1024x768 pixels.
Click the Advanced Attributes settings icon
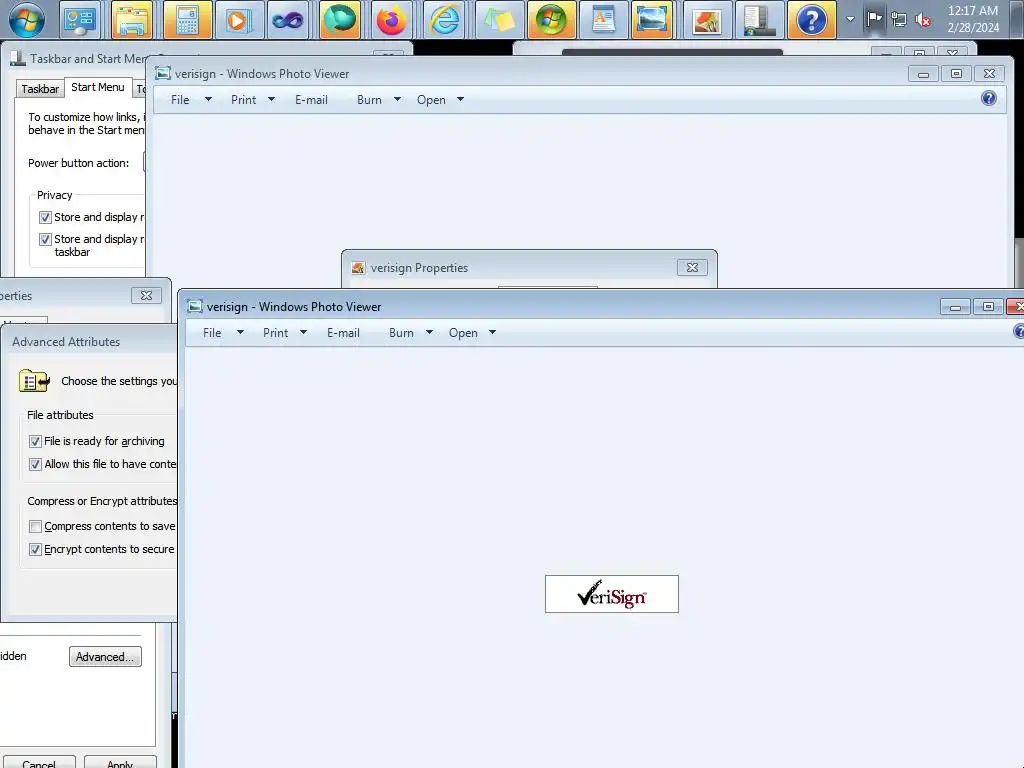(34, 380)
